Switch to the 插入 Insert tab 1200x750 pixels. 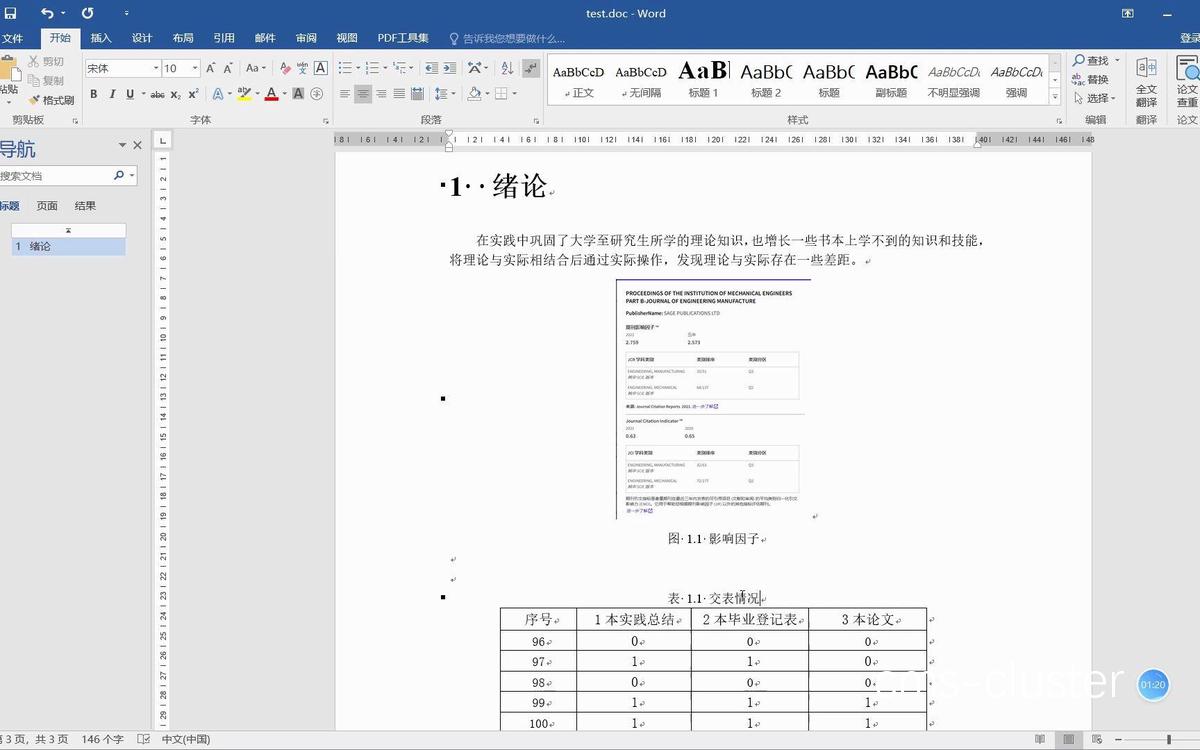click(x=101, y=38)
